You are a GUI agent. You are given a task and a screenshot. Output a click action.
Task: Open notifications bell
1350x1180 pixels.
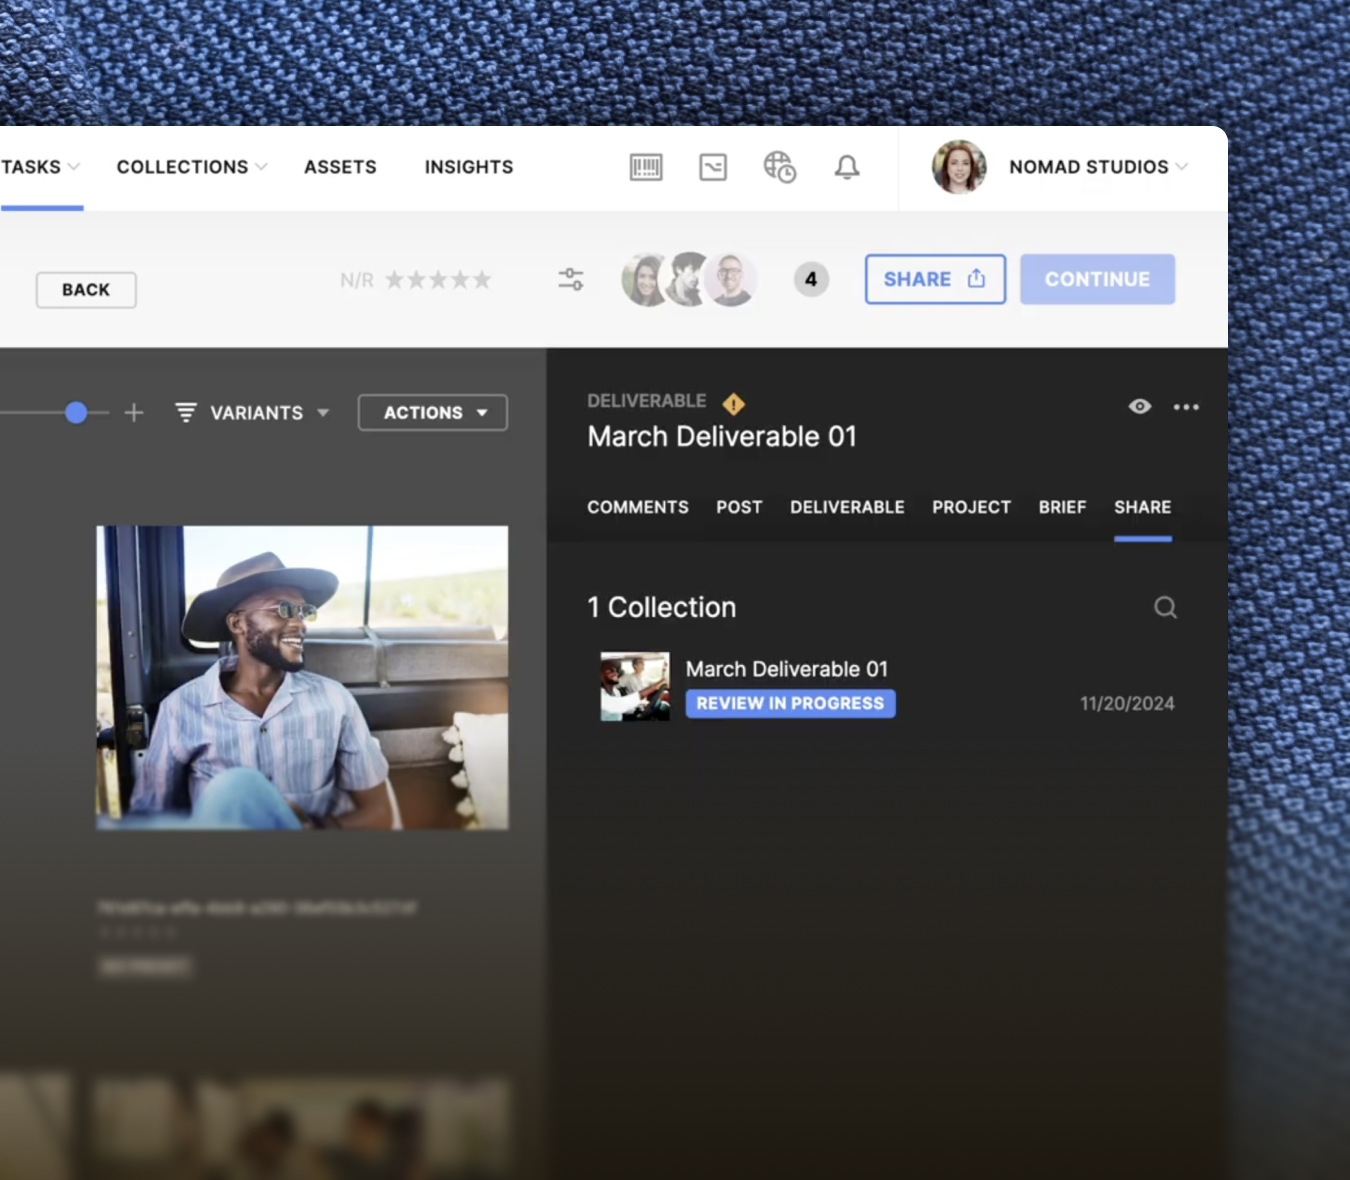point(847,167)
